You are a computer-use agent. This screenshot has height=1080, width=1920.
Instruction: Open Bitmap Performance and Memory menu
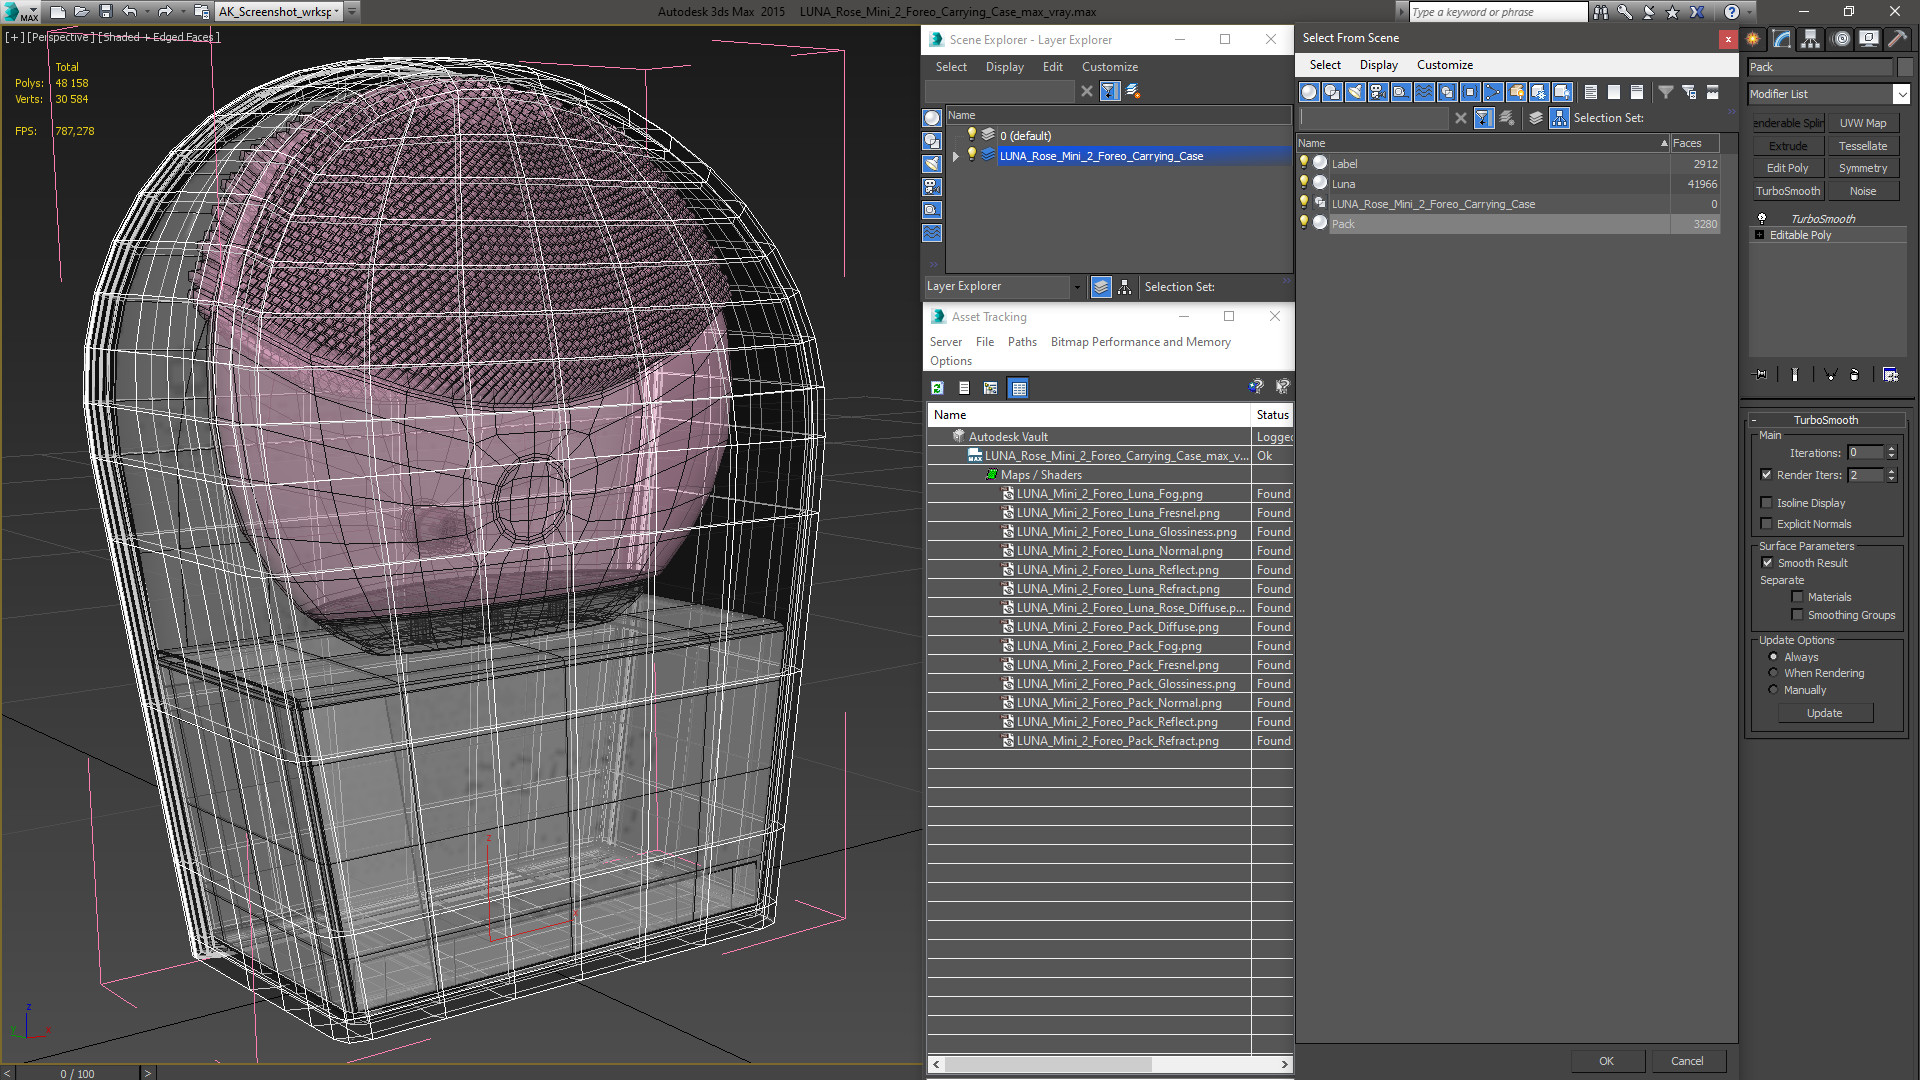[x=1140, y=342]
